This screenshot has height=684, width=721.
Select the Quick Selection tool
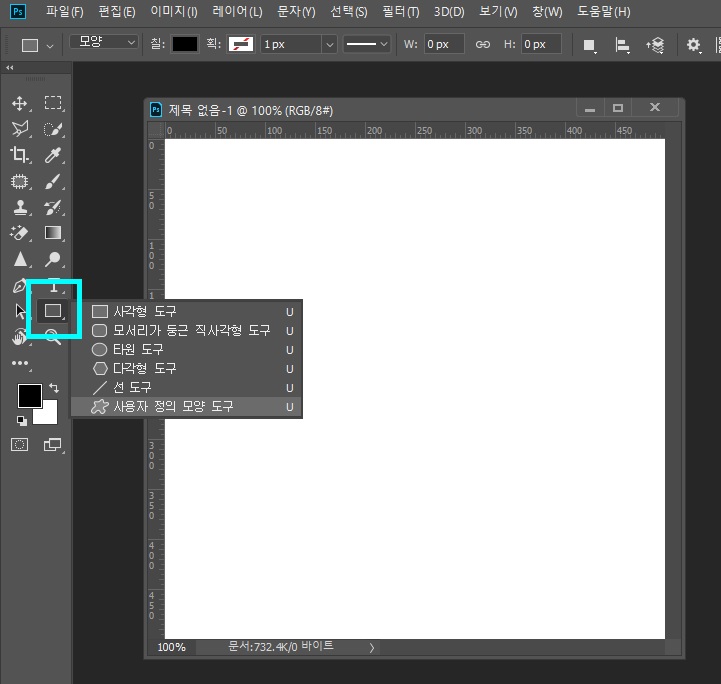53,129
